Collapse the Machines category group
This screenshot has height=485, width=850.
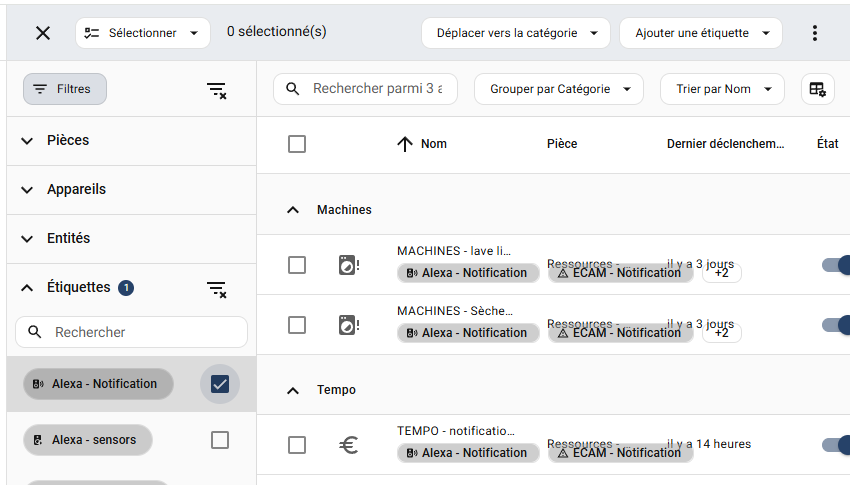pyautogui.click(x=293, y=210)
